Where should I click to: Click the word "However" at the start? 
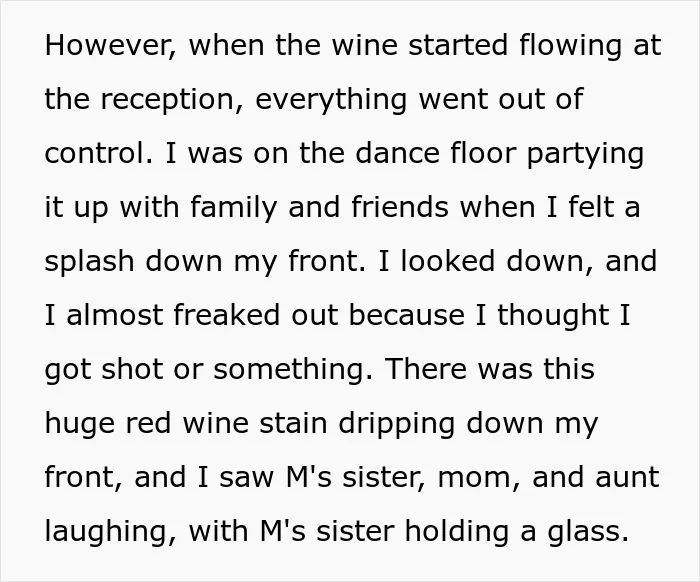[x=110, y=46]
